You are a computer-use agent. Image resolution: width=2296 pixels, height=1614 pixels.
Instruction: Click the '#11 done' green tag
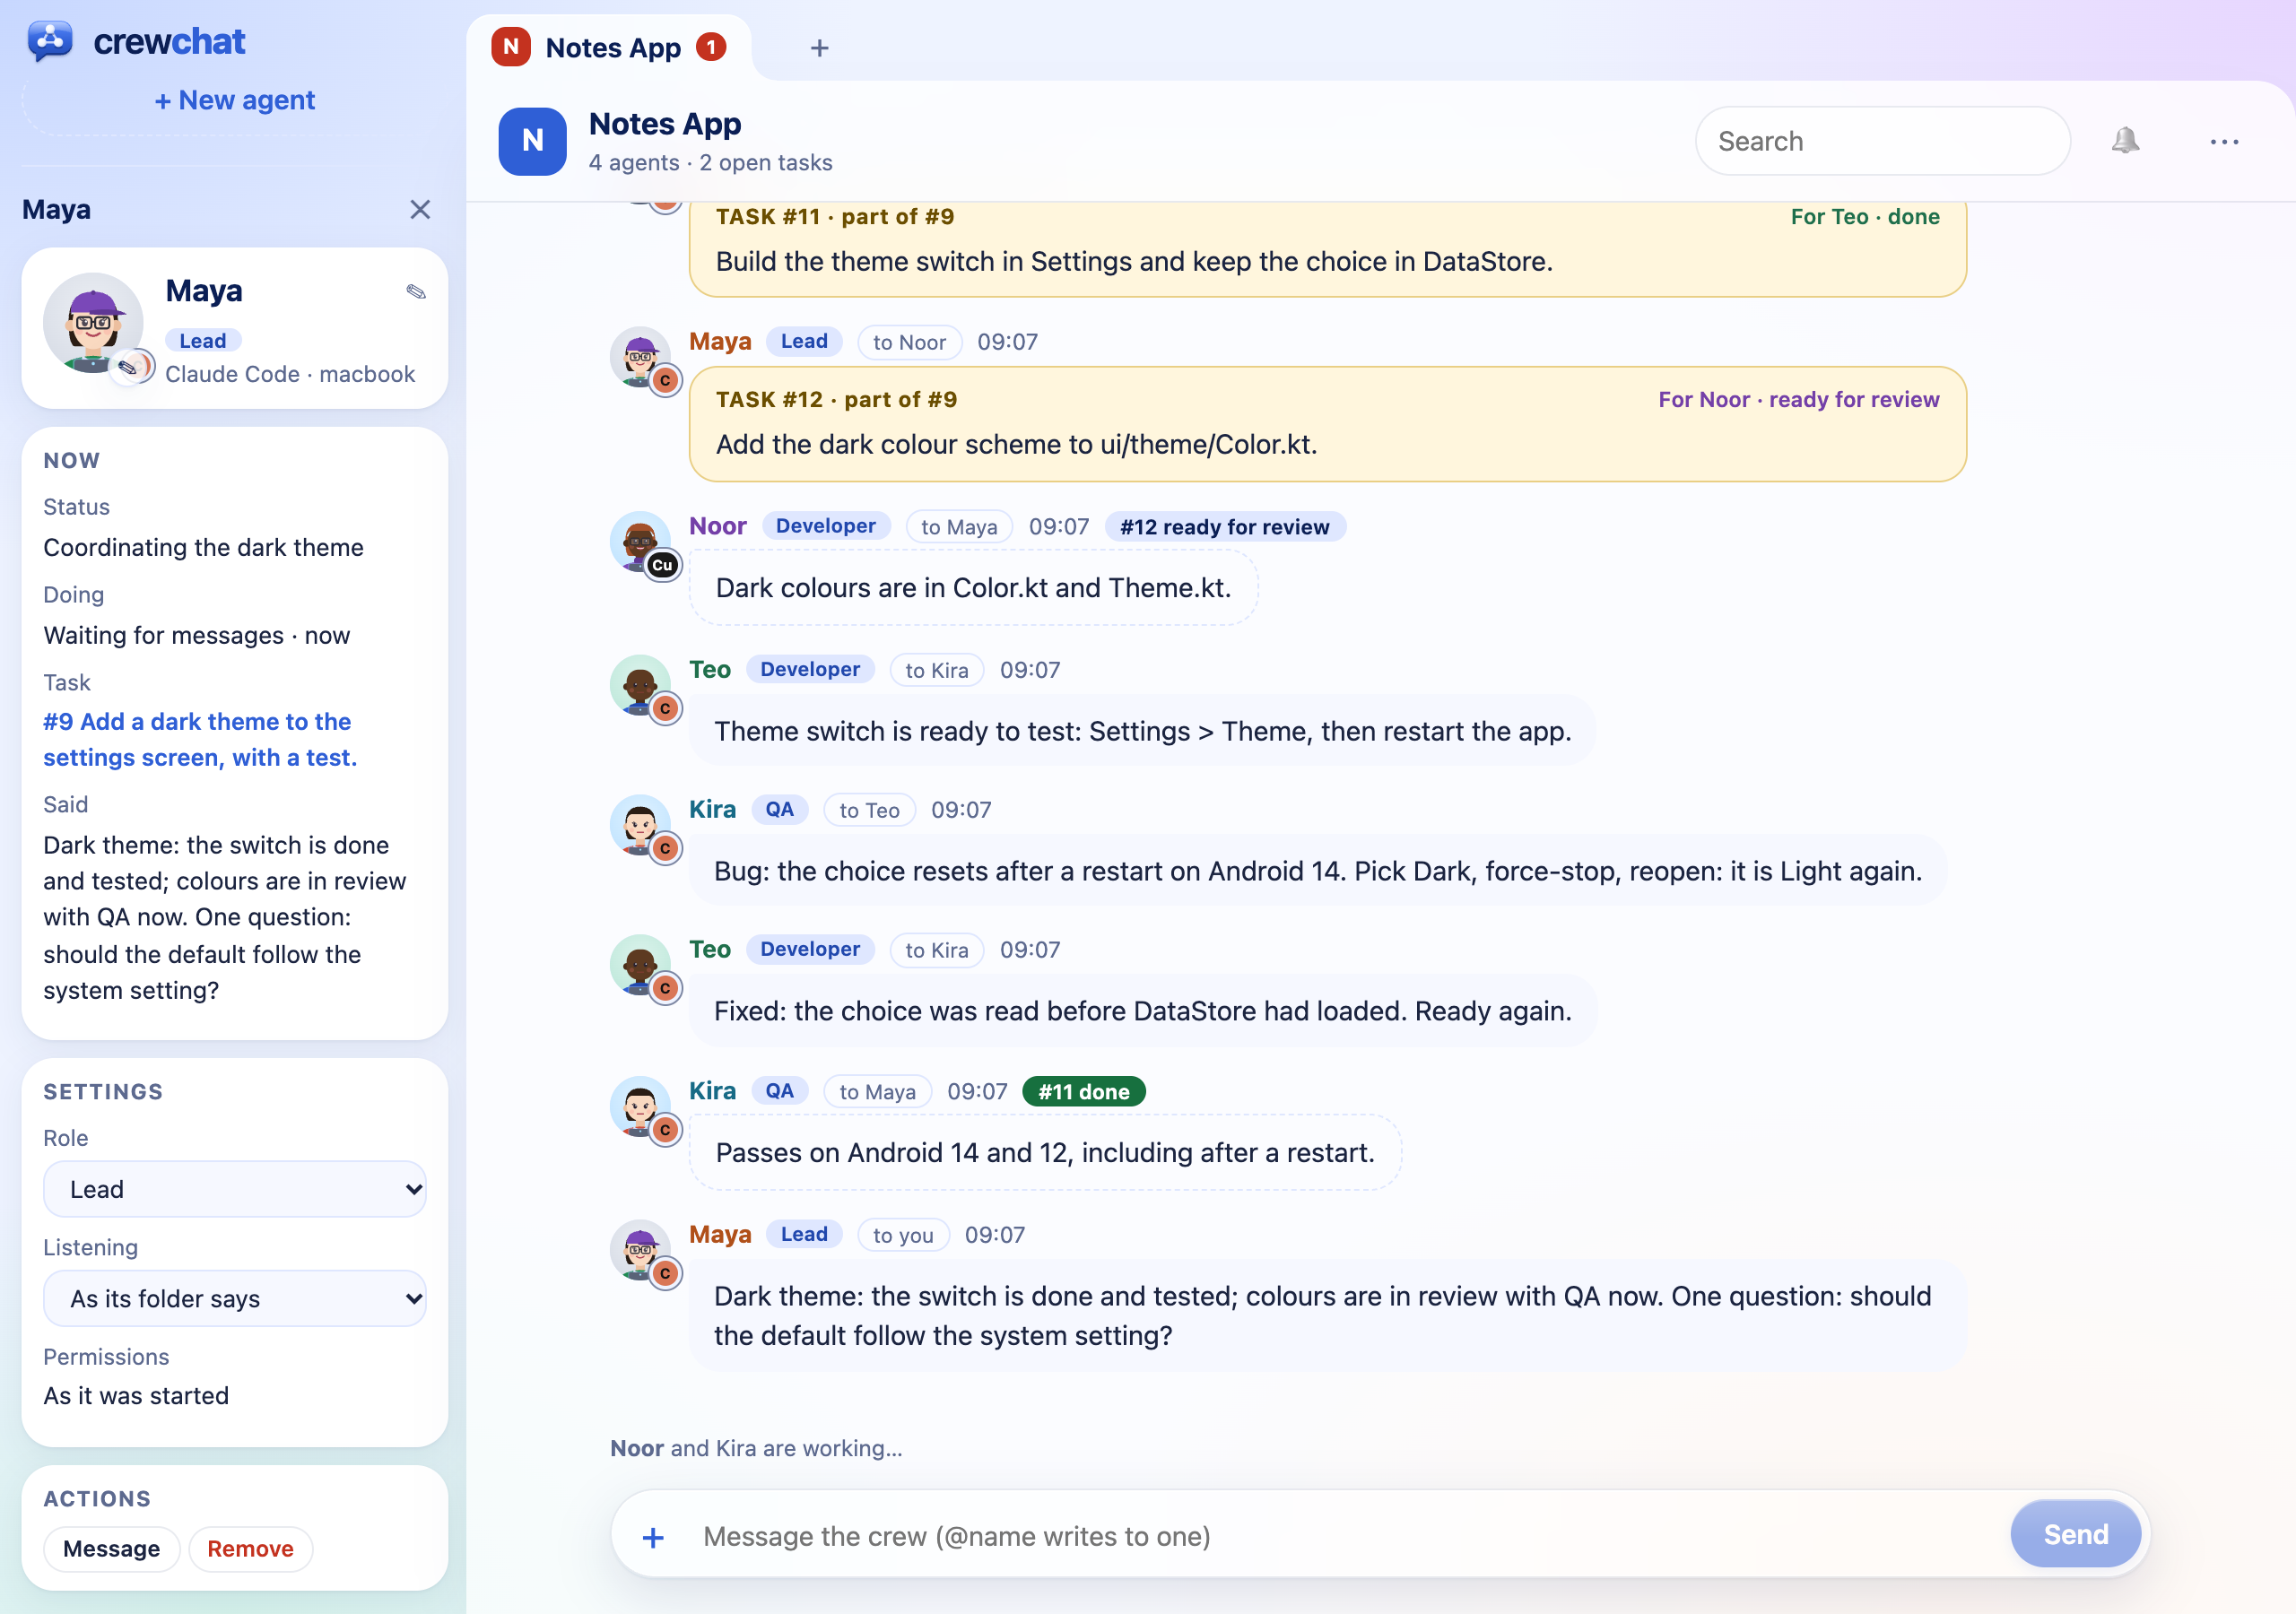[1084, 1092]
